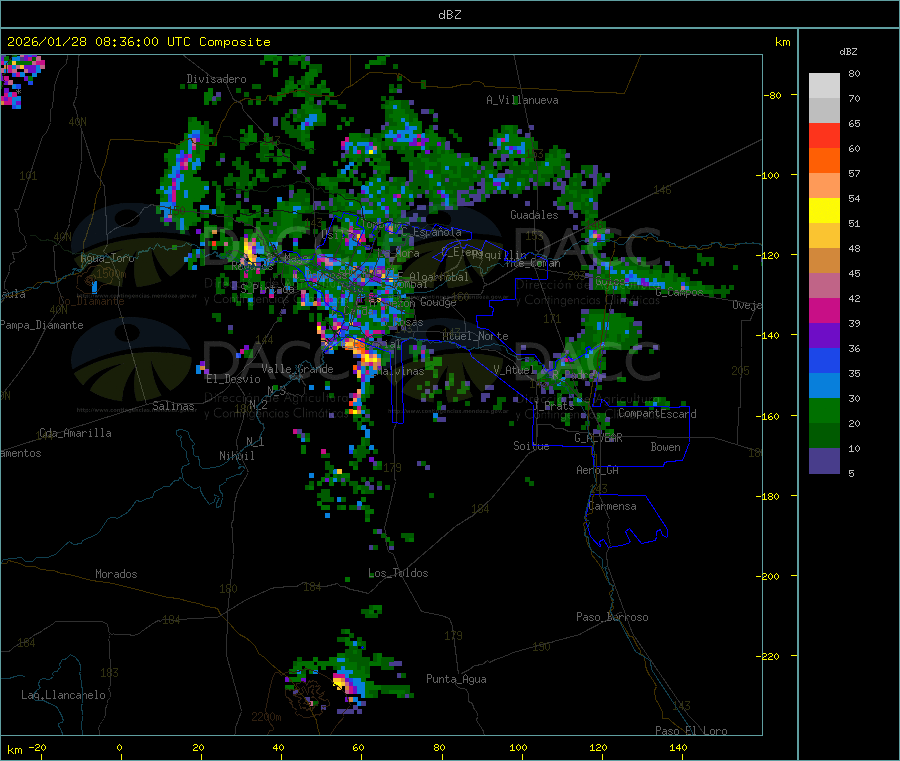
Task: Select the 39 dBZ magenta color band
Action: (824, 310)
